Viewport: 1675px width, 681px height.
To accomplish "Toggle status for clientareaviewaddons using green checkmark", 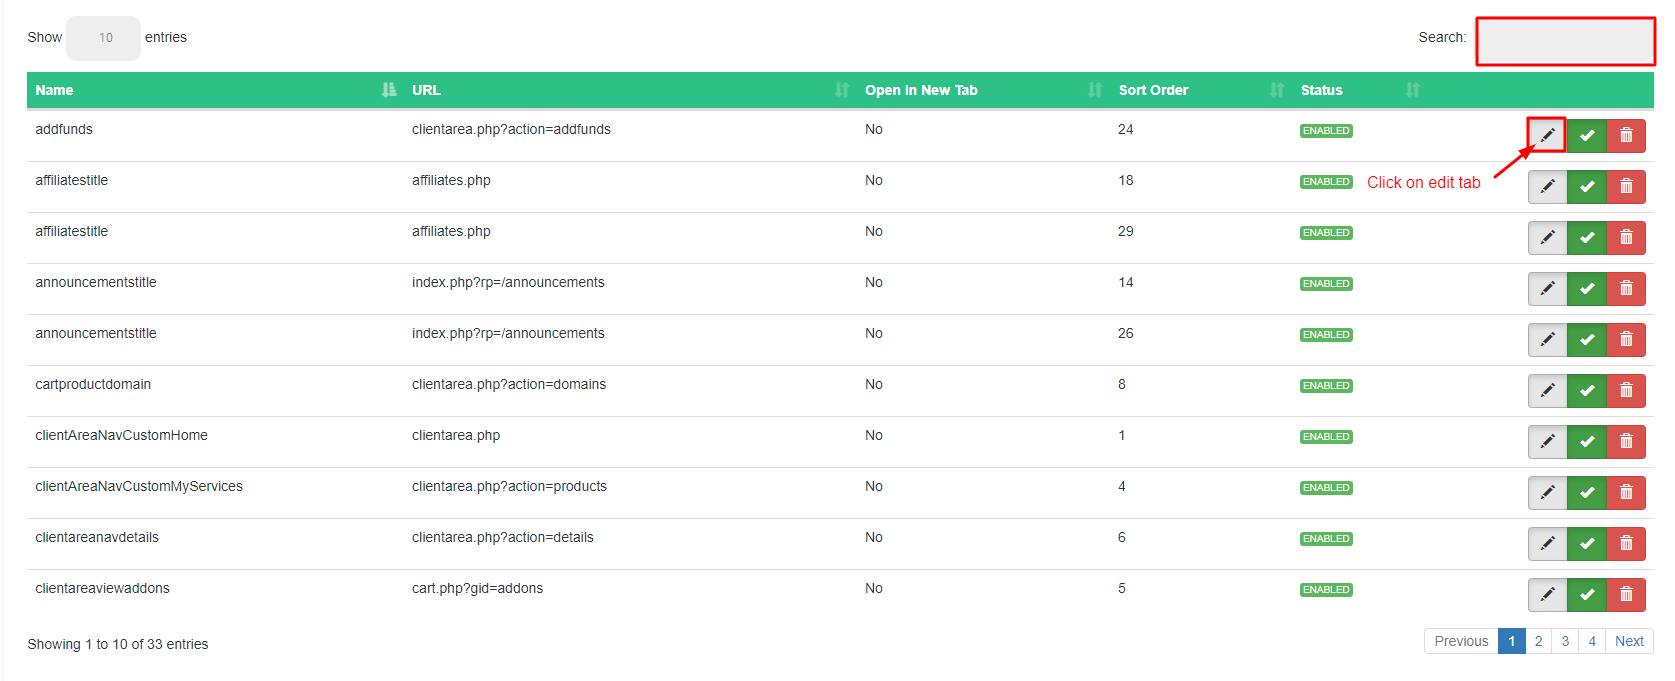I will pos(1587,594).
